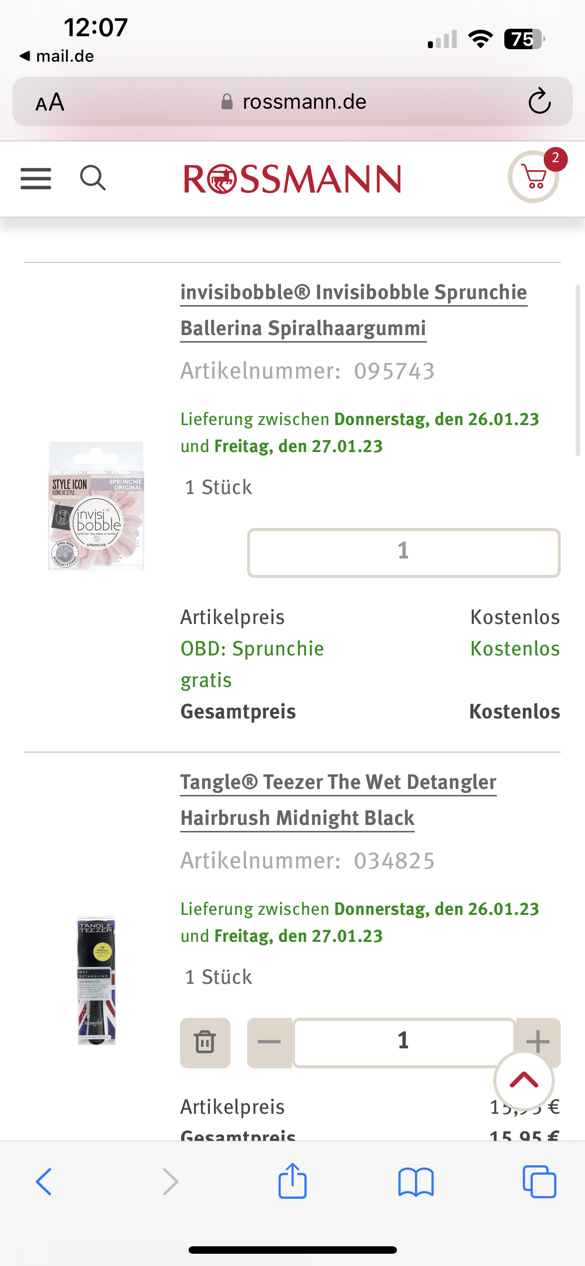Open the search magnifier icon
The image size is (585, 1266).
coord(93,178)
